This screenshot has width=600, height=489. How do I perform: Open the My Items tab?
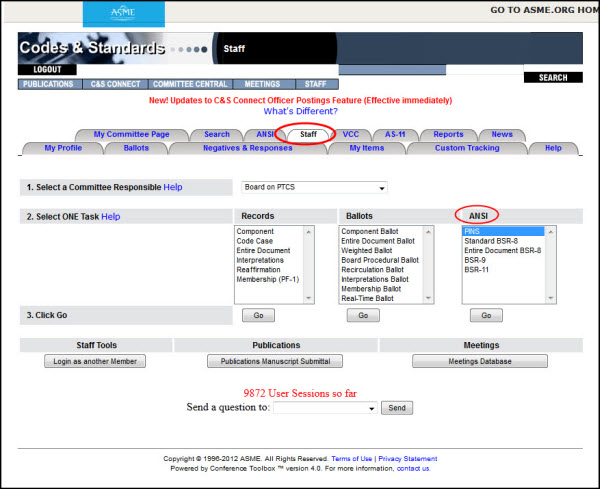[x=367, y=148]
